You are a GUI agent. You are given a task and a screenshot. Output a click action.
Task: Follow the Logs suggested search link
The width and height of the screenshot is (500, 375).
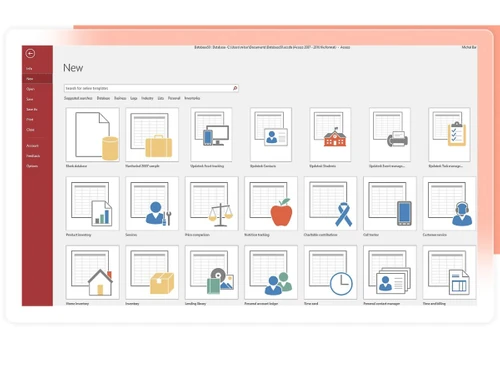(x=134, y=98)
